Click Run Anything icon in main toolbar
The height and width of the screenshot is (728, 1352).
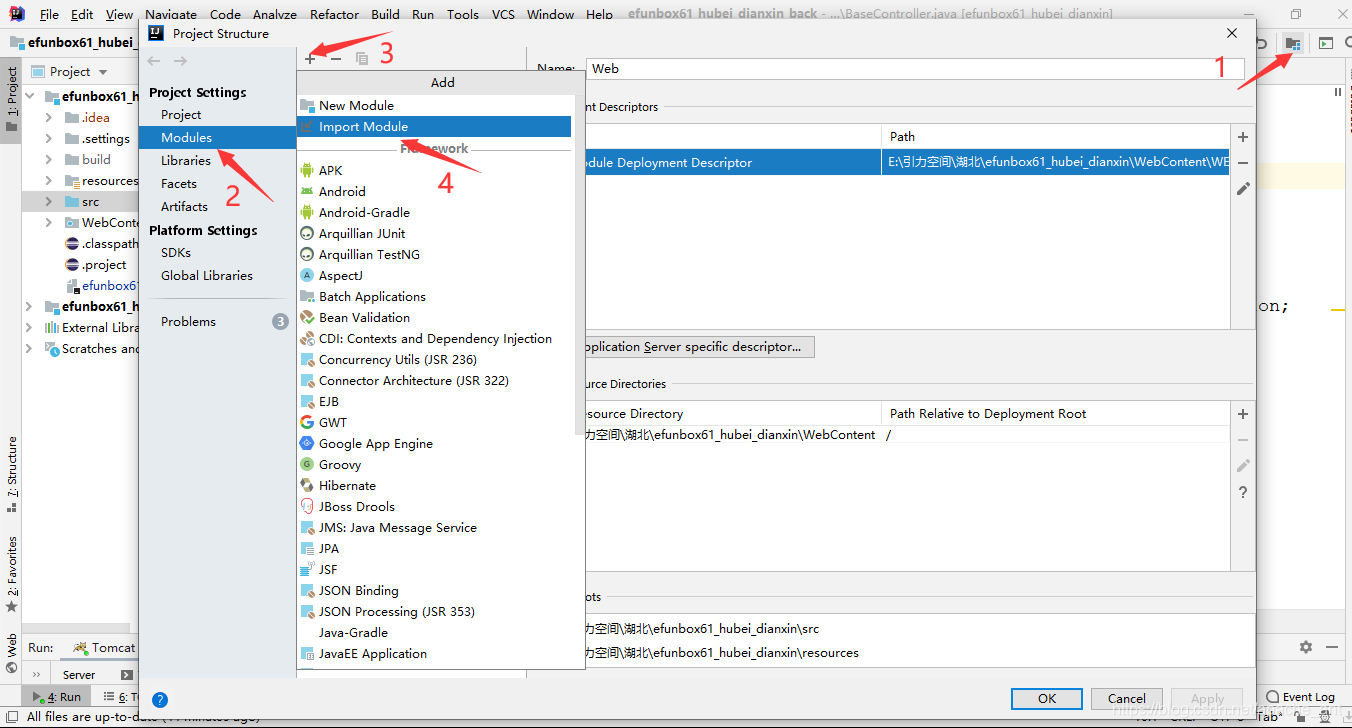[x=1325, y=43]
